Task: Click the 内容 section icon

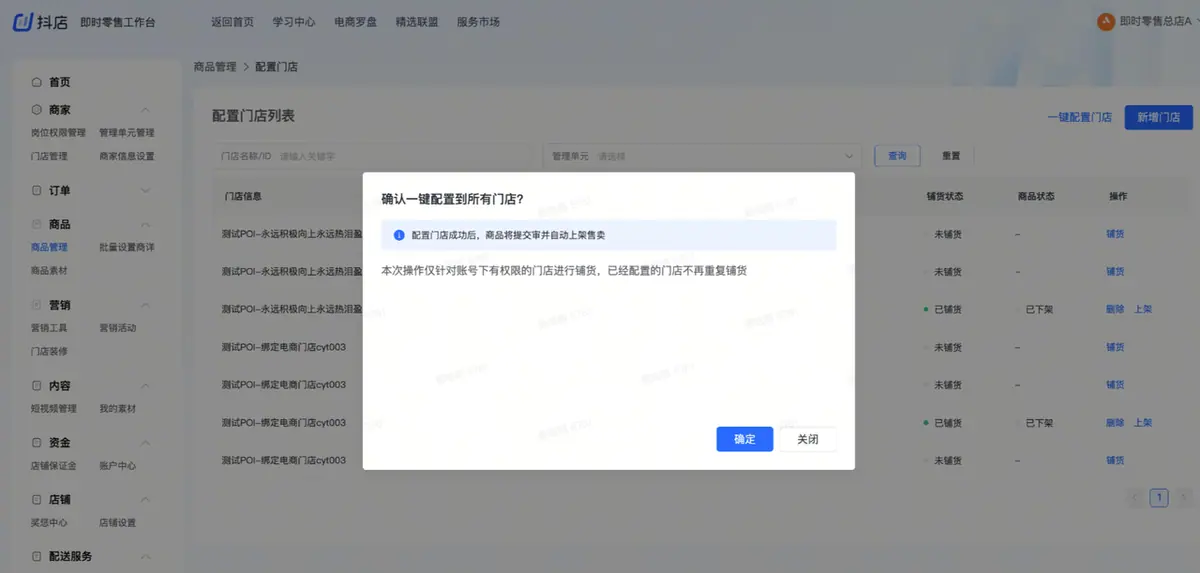Action: (37, 385)
